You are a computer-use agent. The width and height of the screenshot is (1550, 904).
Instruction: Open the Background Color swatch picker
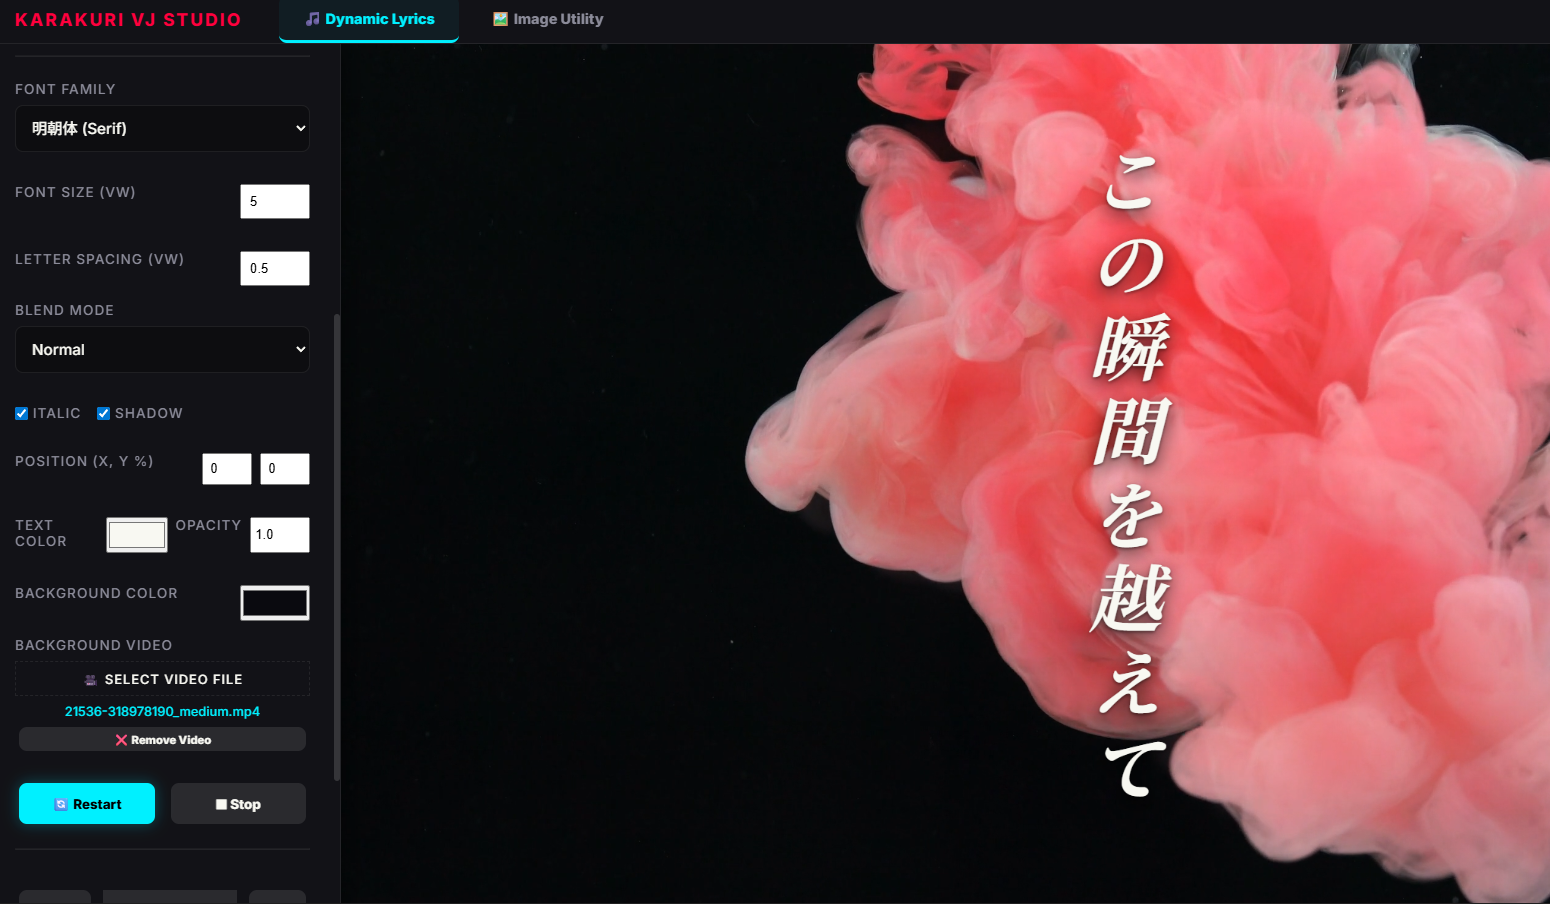pyautogui.click(x=274, y=602)
